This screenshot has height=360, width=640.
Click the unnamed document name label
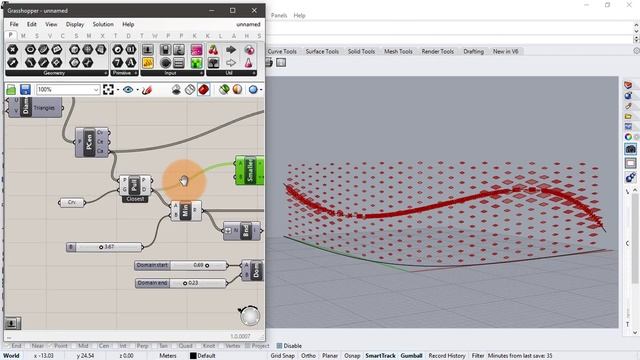coord(248,24)
